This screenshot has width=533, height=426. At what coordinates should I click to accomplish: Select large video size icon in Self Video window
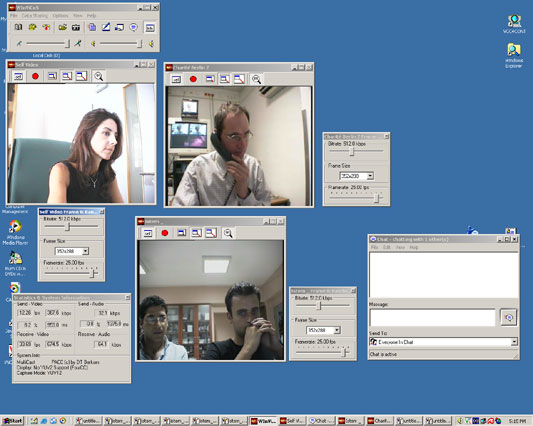click(x=81, y=76)
